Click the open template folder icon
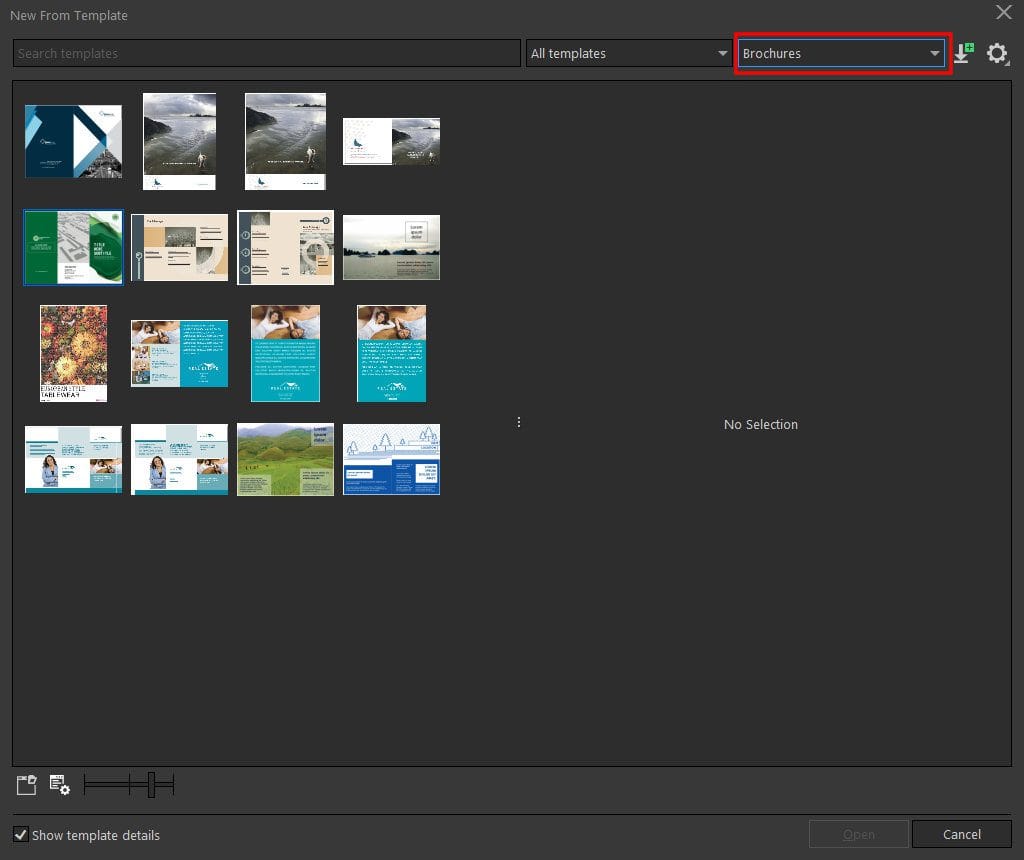1024x860 pixels. [26, 784]
